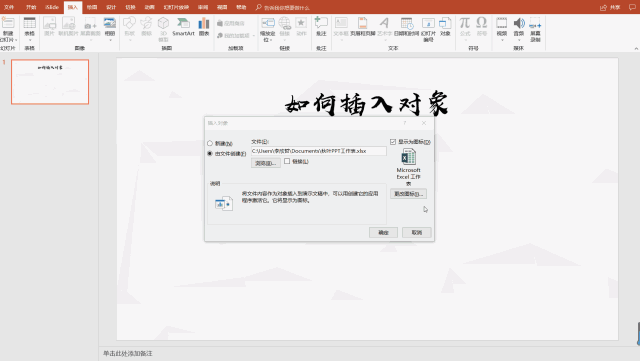
Task: Collapse the ribbon with the chevron
Action: click(x=636, y=48)
